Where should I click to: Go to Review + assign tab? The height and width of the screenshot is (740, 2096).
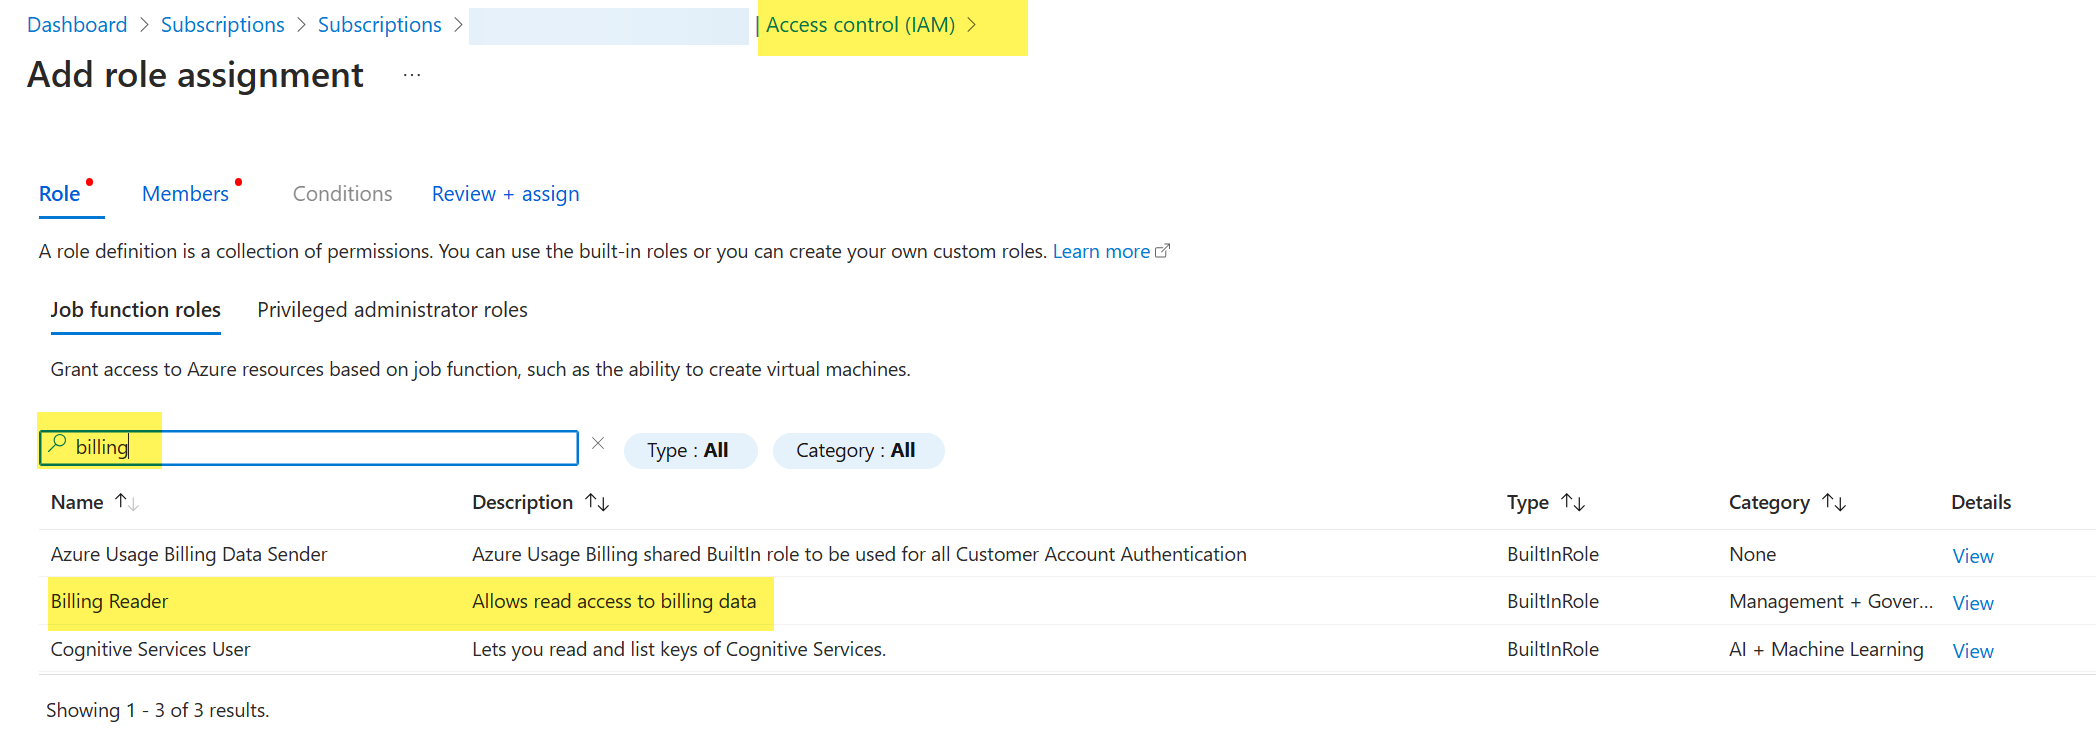(505, 194)
